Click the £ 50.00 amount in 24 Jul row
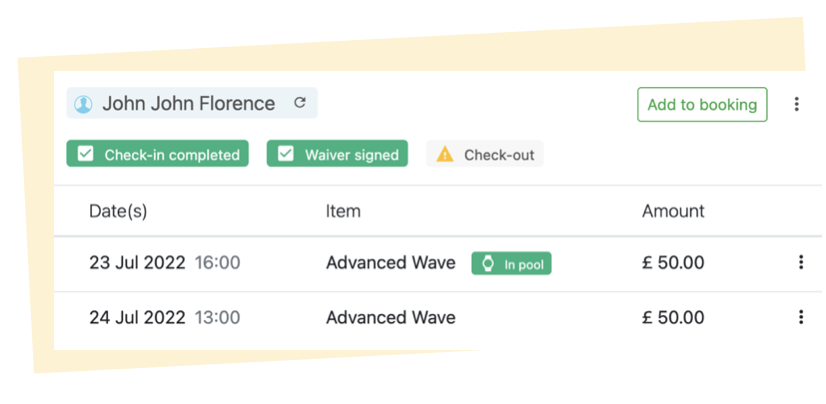 pyautogui.click(x=673, y=317)
